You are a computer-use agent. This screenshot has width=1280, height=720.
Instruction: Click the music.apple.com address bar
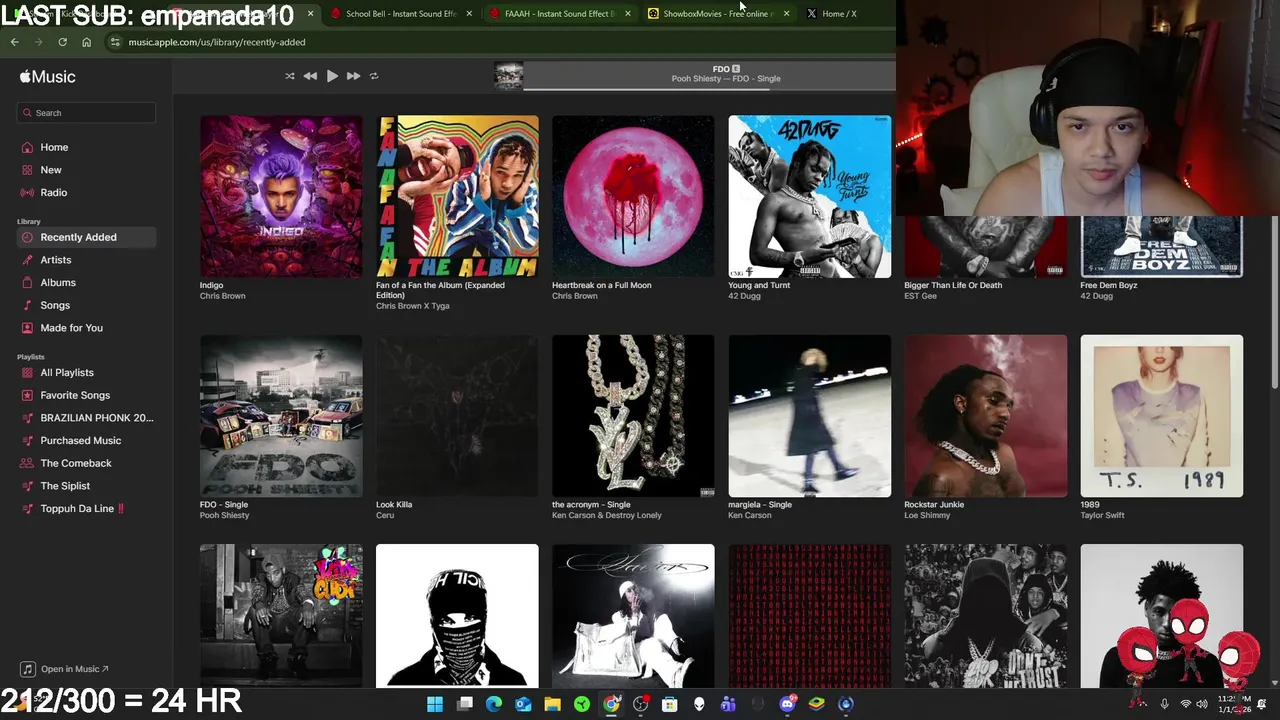tap(500, 42)
